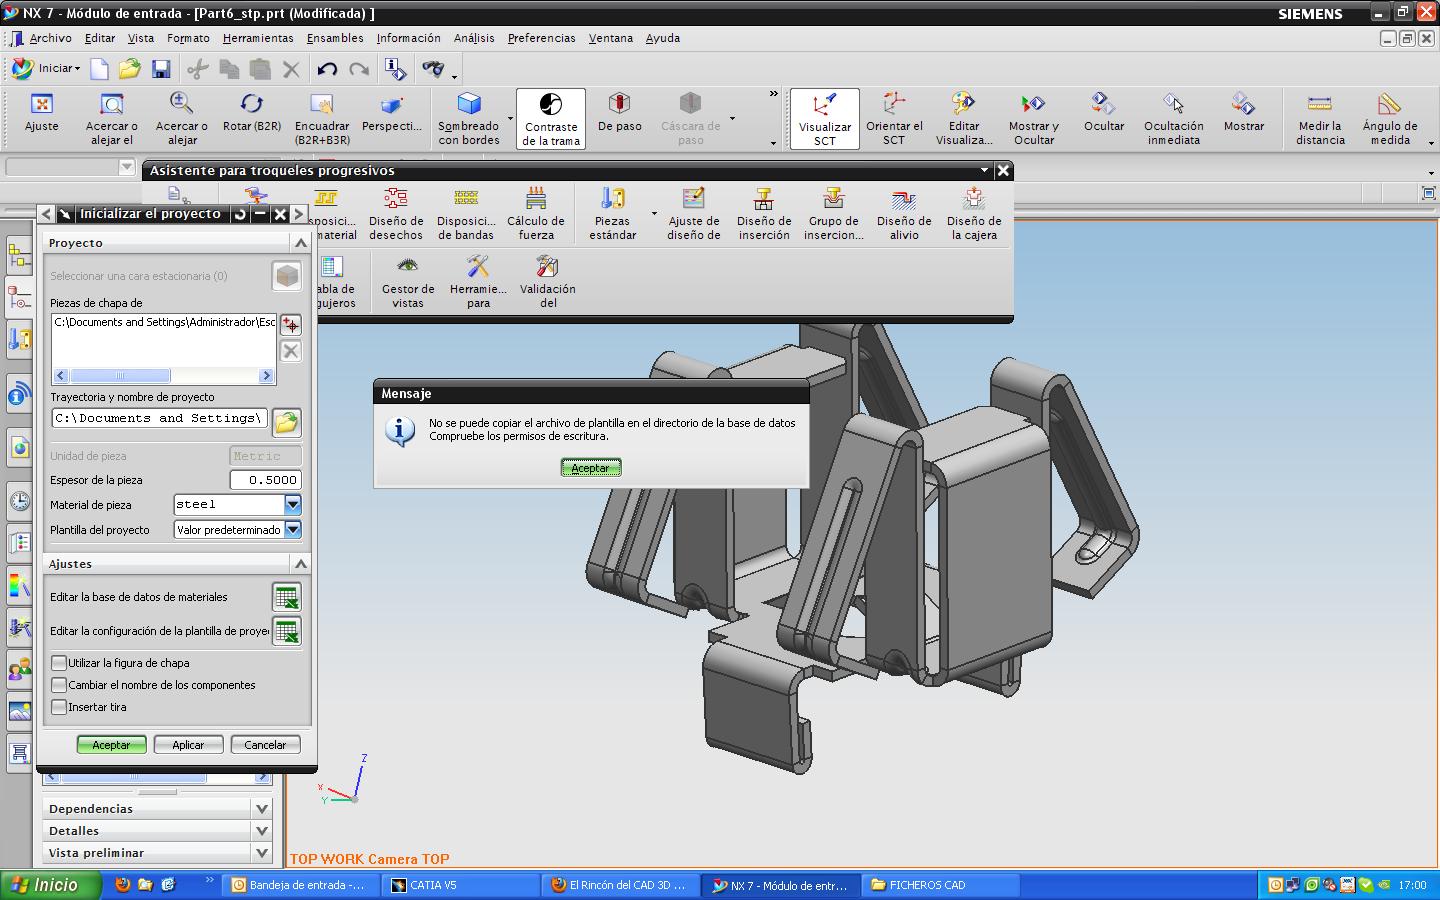1440x900 pixels.
Task: Open Diseño de desechos tool
Action: [x=396, y=214]
